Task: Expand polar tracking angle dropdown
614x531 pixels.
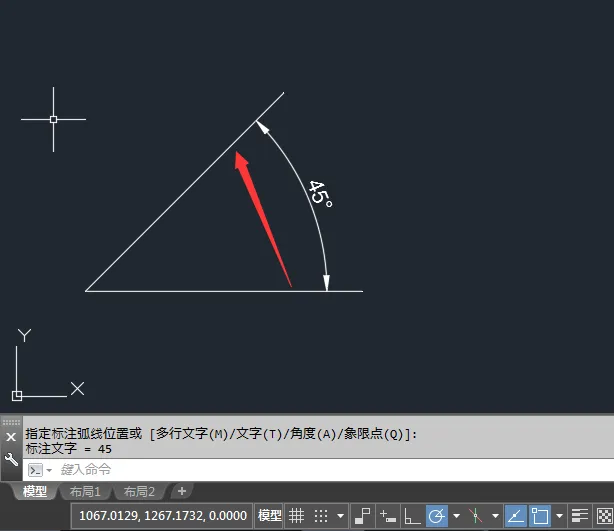Action: [456, 516]
